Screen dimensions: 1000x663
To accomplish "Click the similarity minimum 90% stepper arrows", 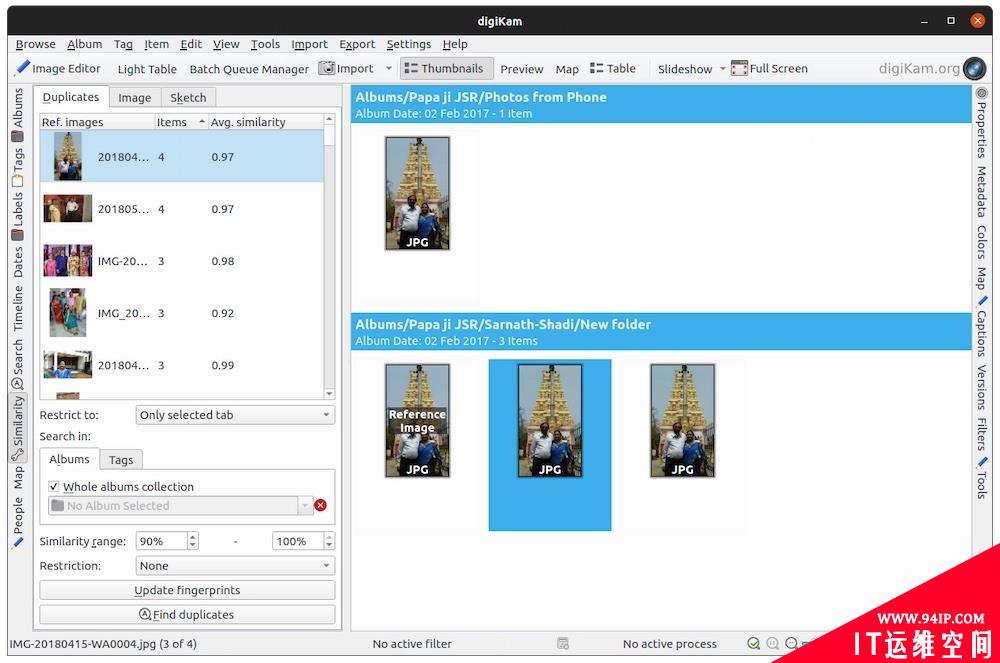I will [x=193, y=541].
